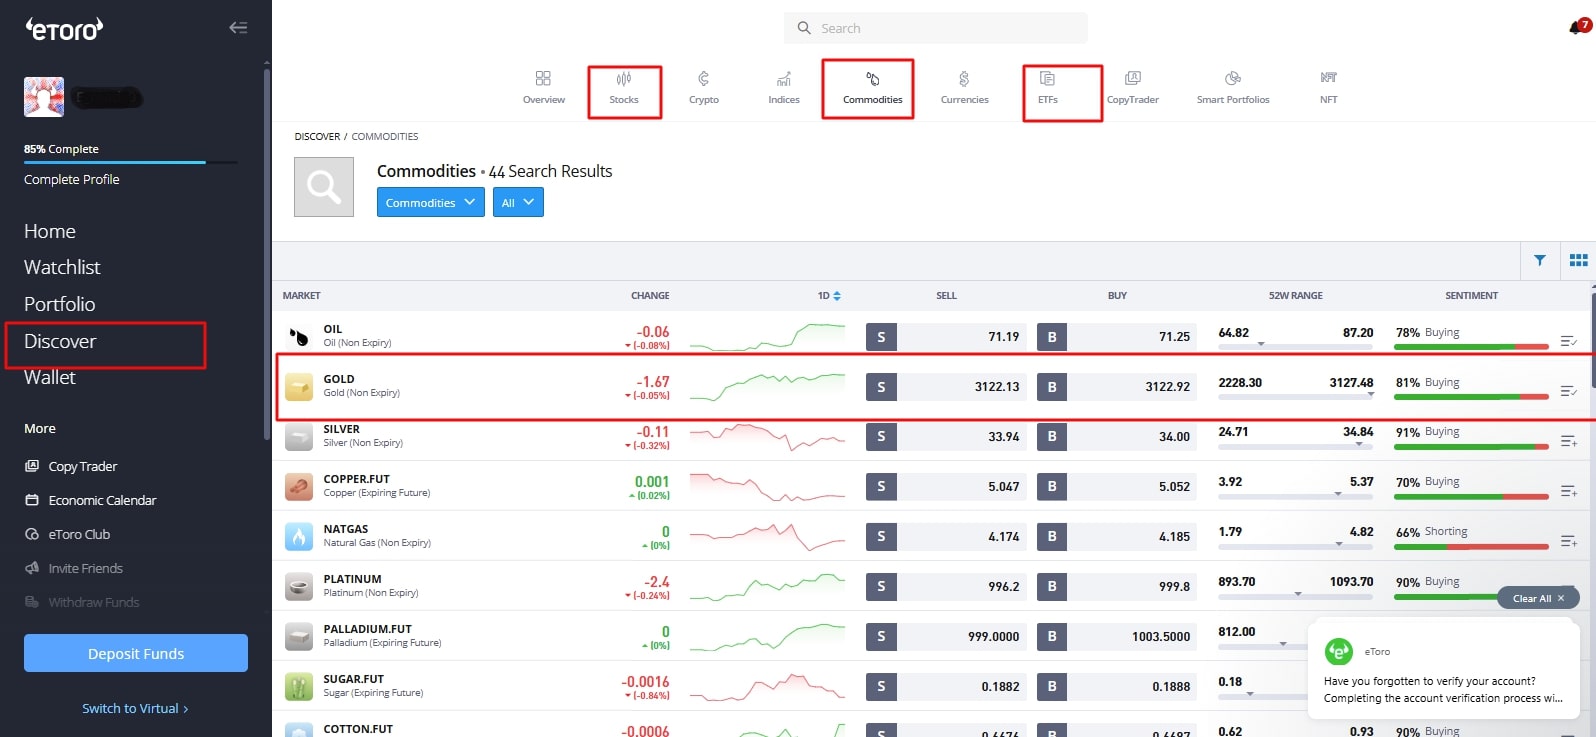The width and height of the screenshot is (1596, 737).
Task: Switch to grid view icon
Action: (x=1578, y=261)
